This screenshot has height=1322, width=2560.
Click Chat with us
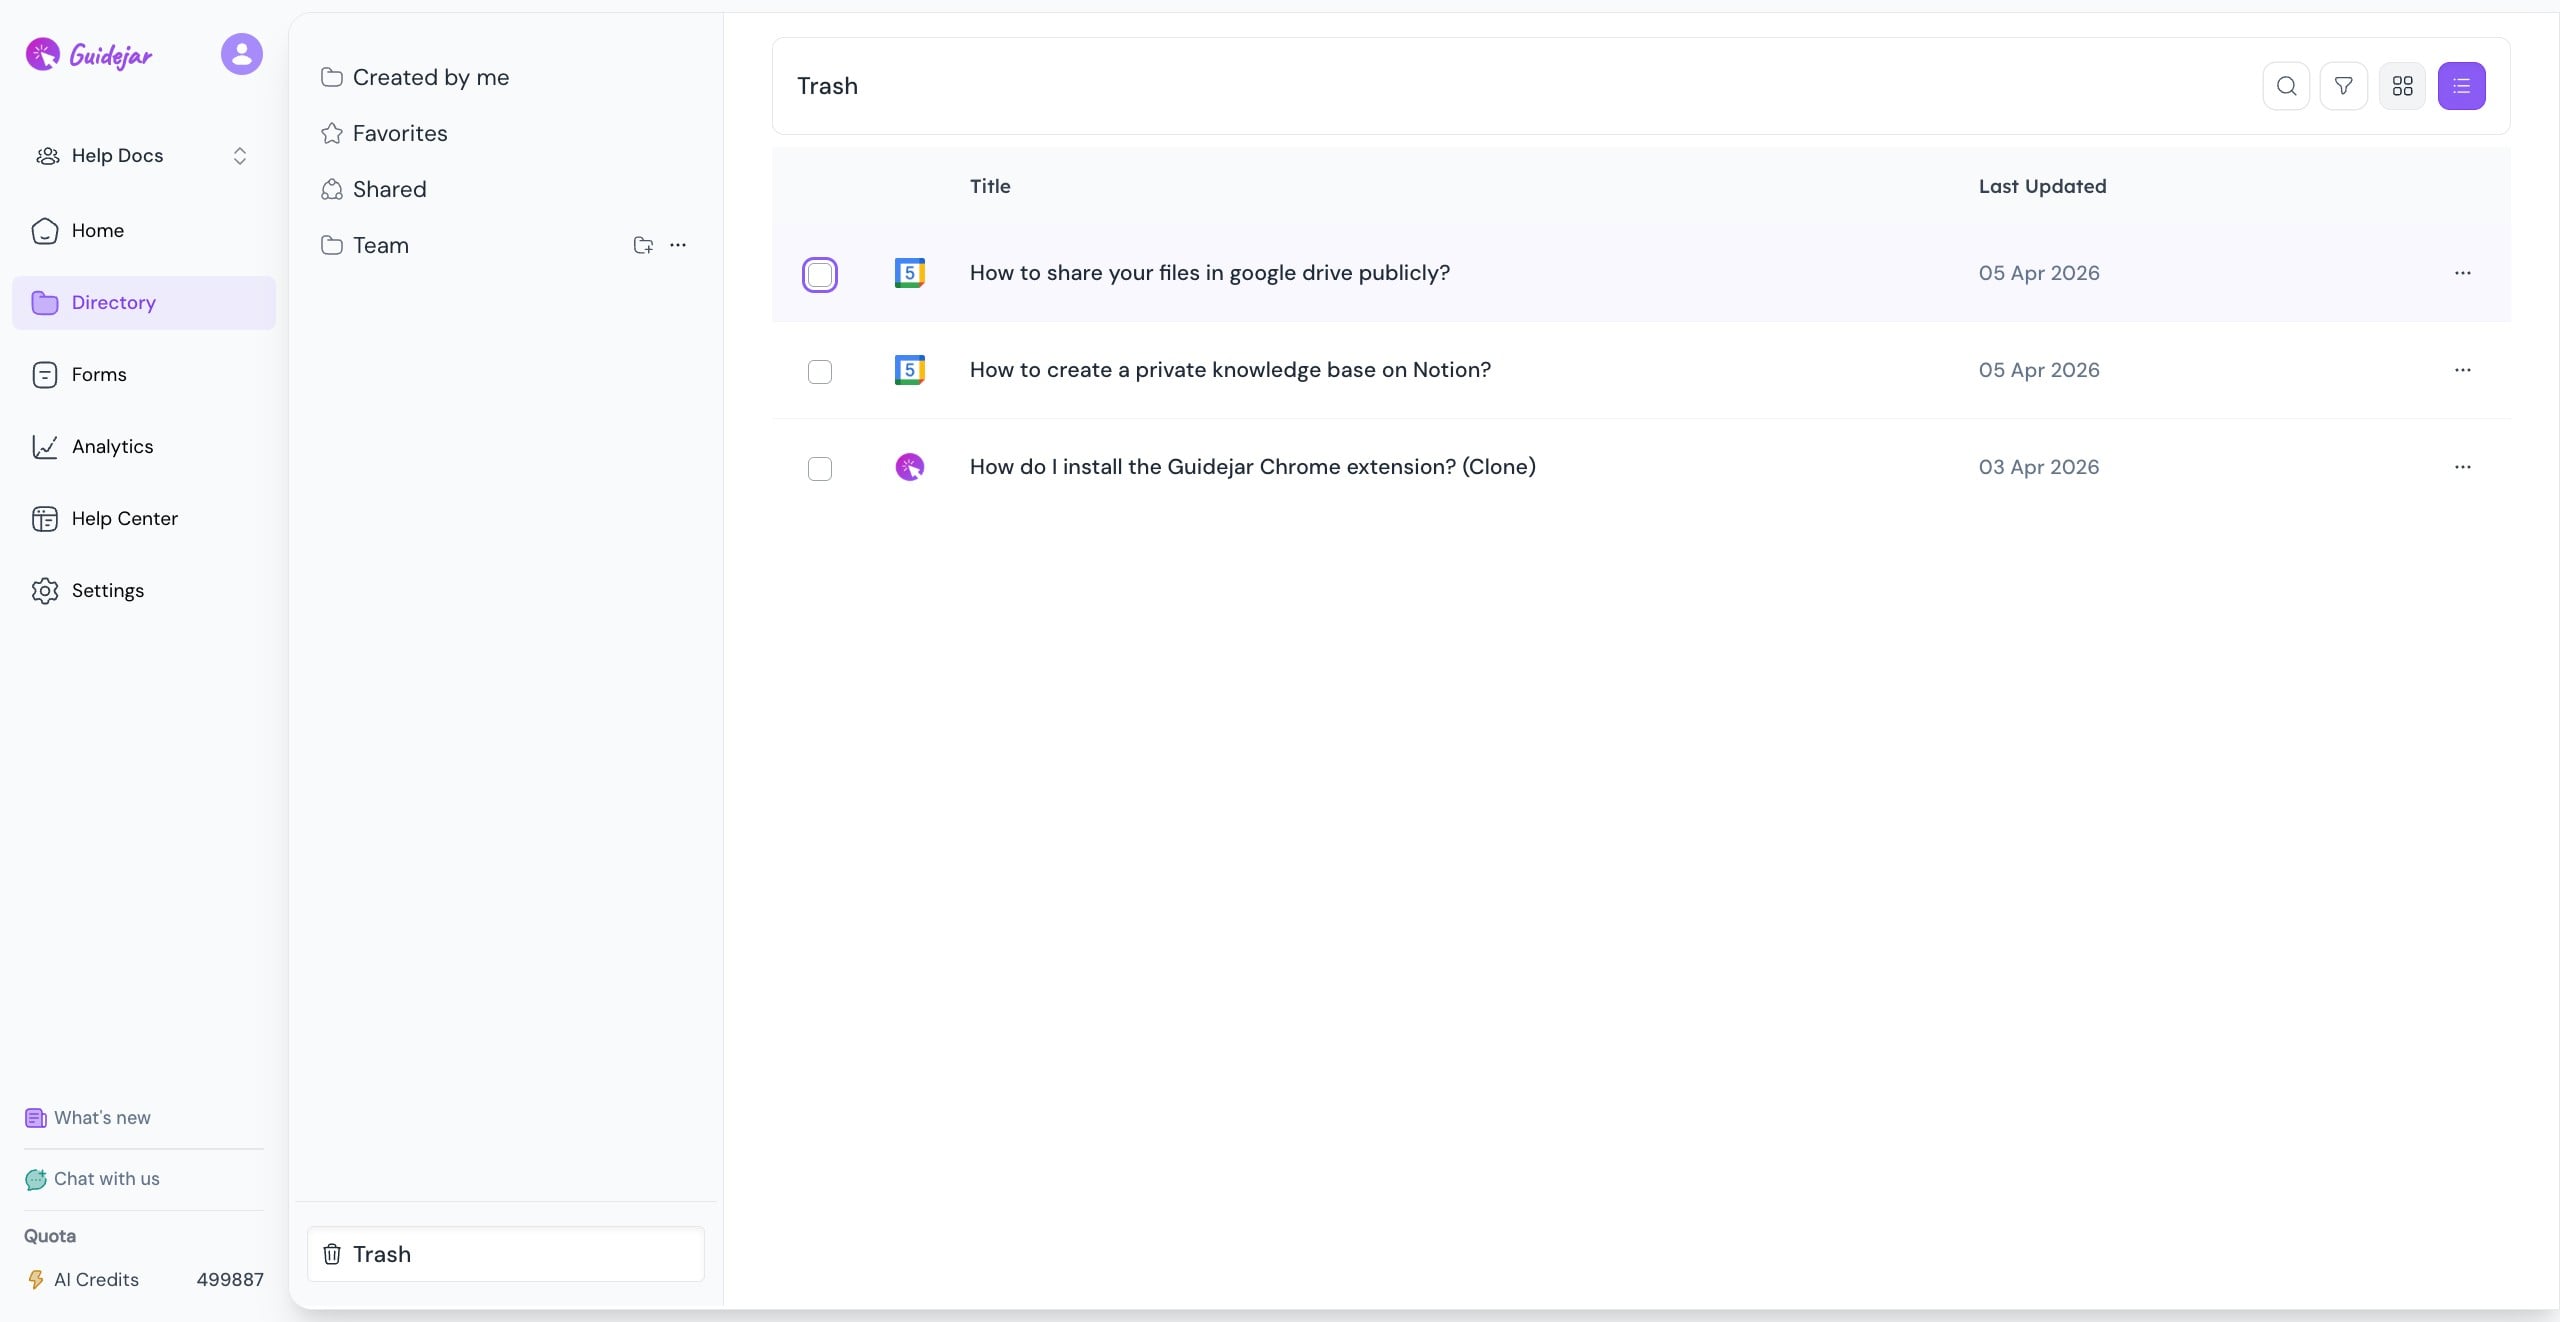click(106, 1179)
